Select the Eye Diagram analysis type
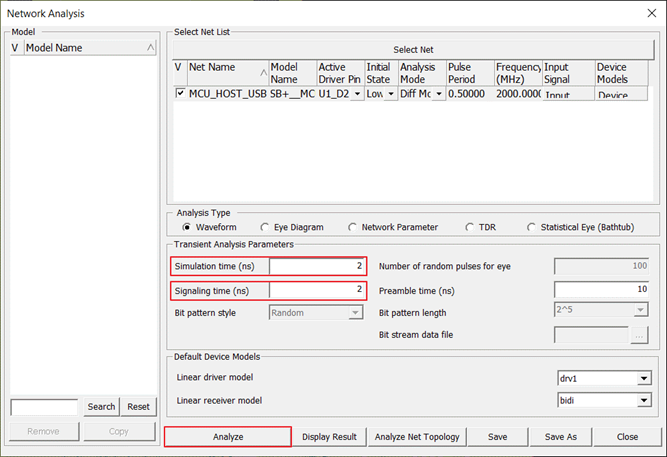The image size is (667, 457). pyautogui.click(x=266, y=227)
